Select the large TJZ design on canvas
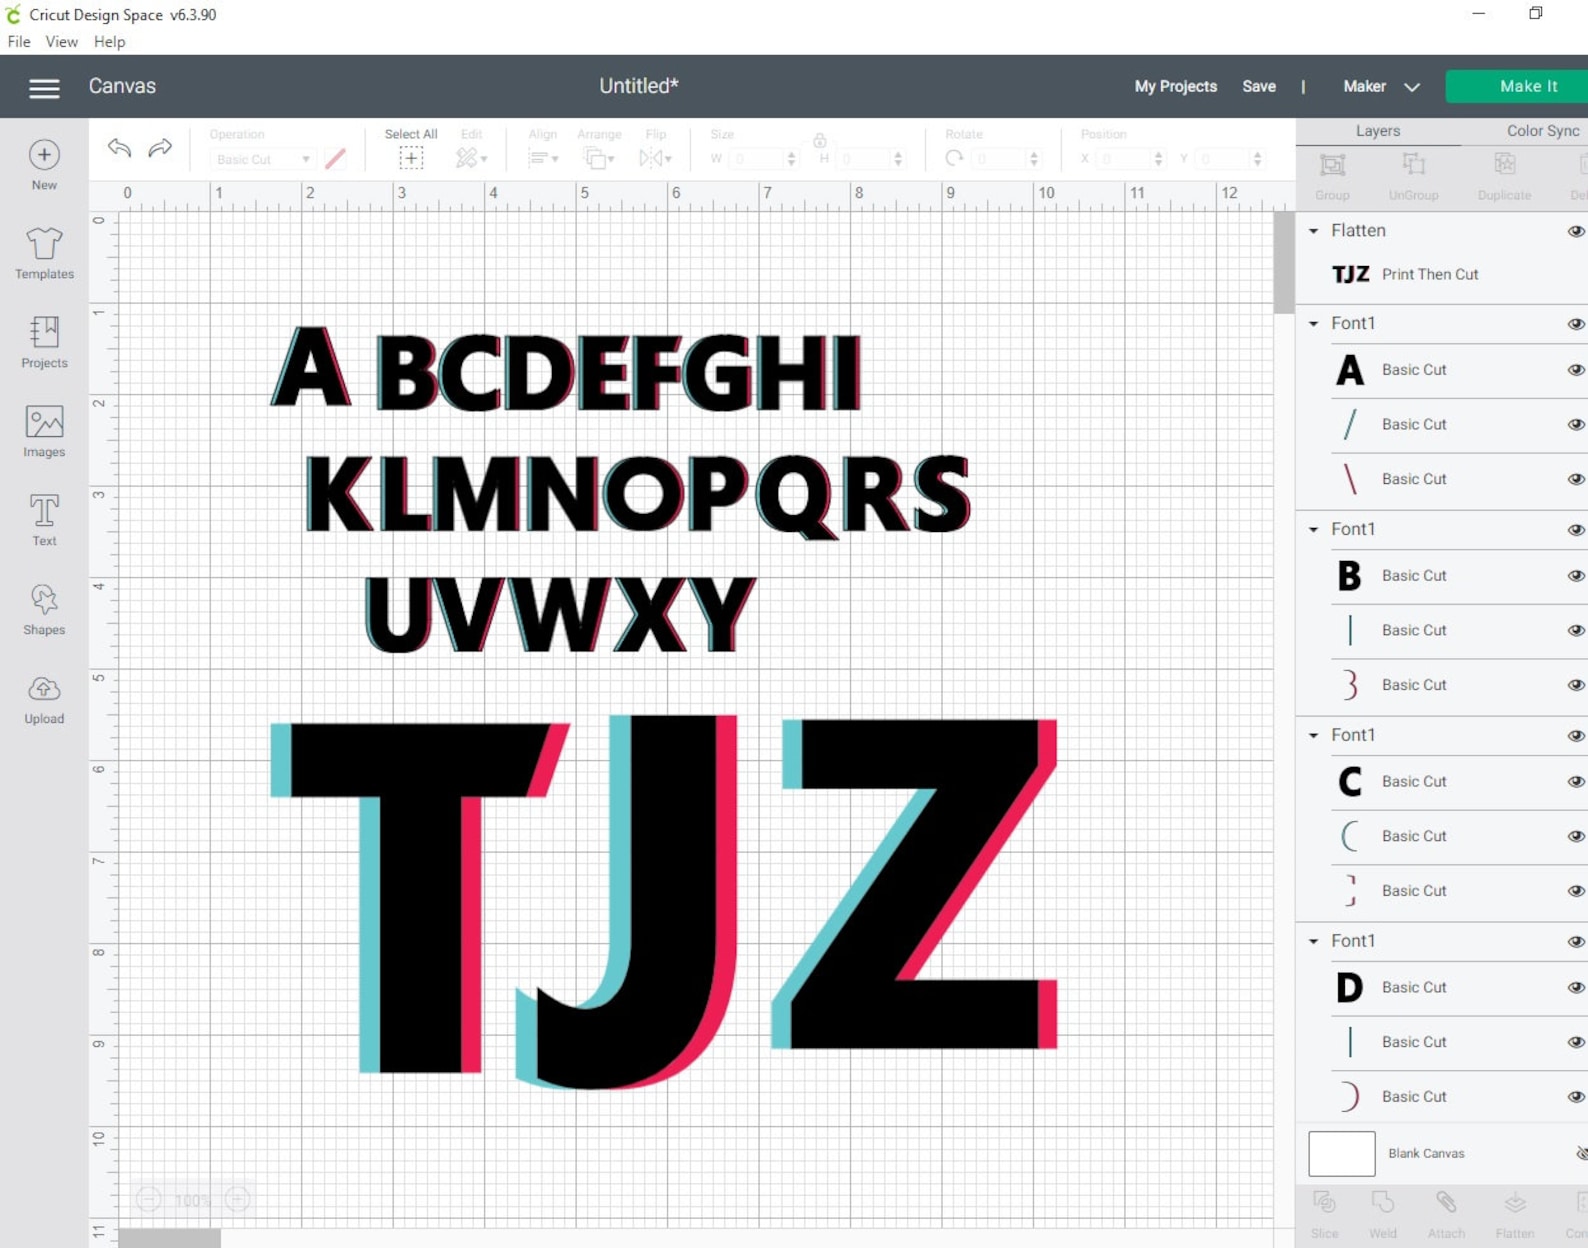 point(663,901)
